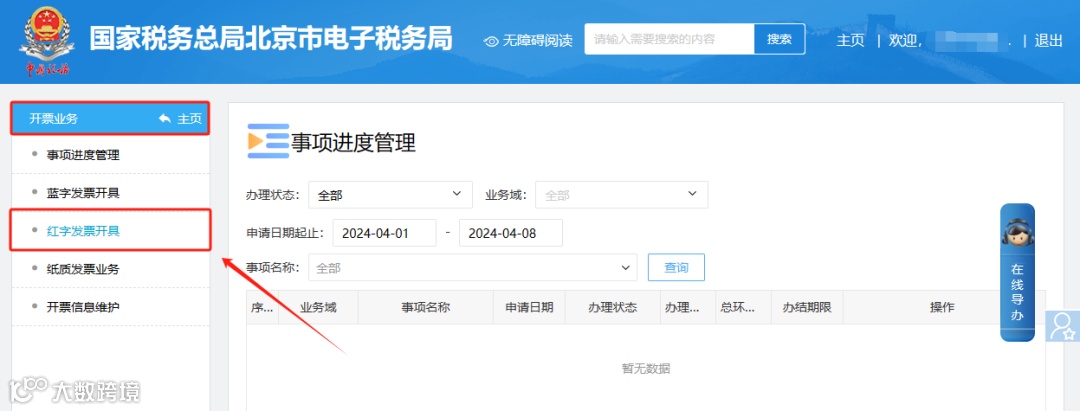Click the 查询 button
Screen dimensions: 1080x411
676,267
